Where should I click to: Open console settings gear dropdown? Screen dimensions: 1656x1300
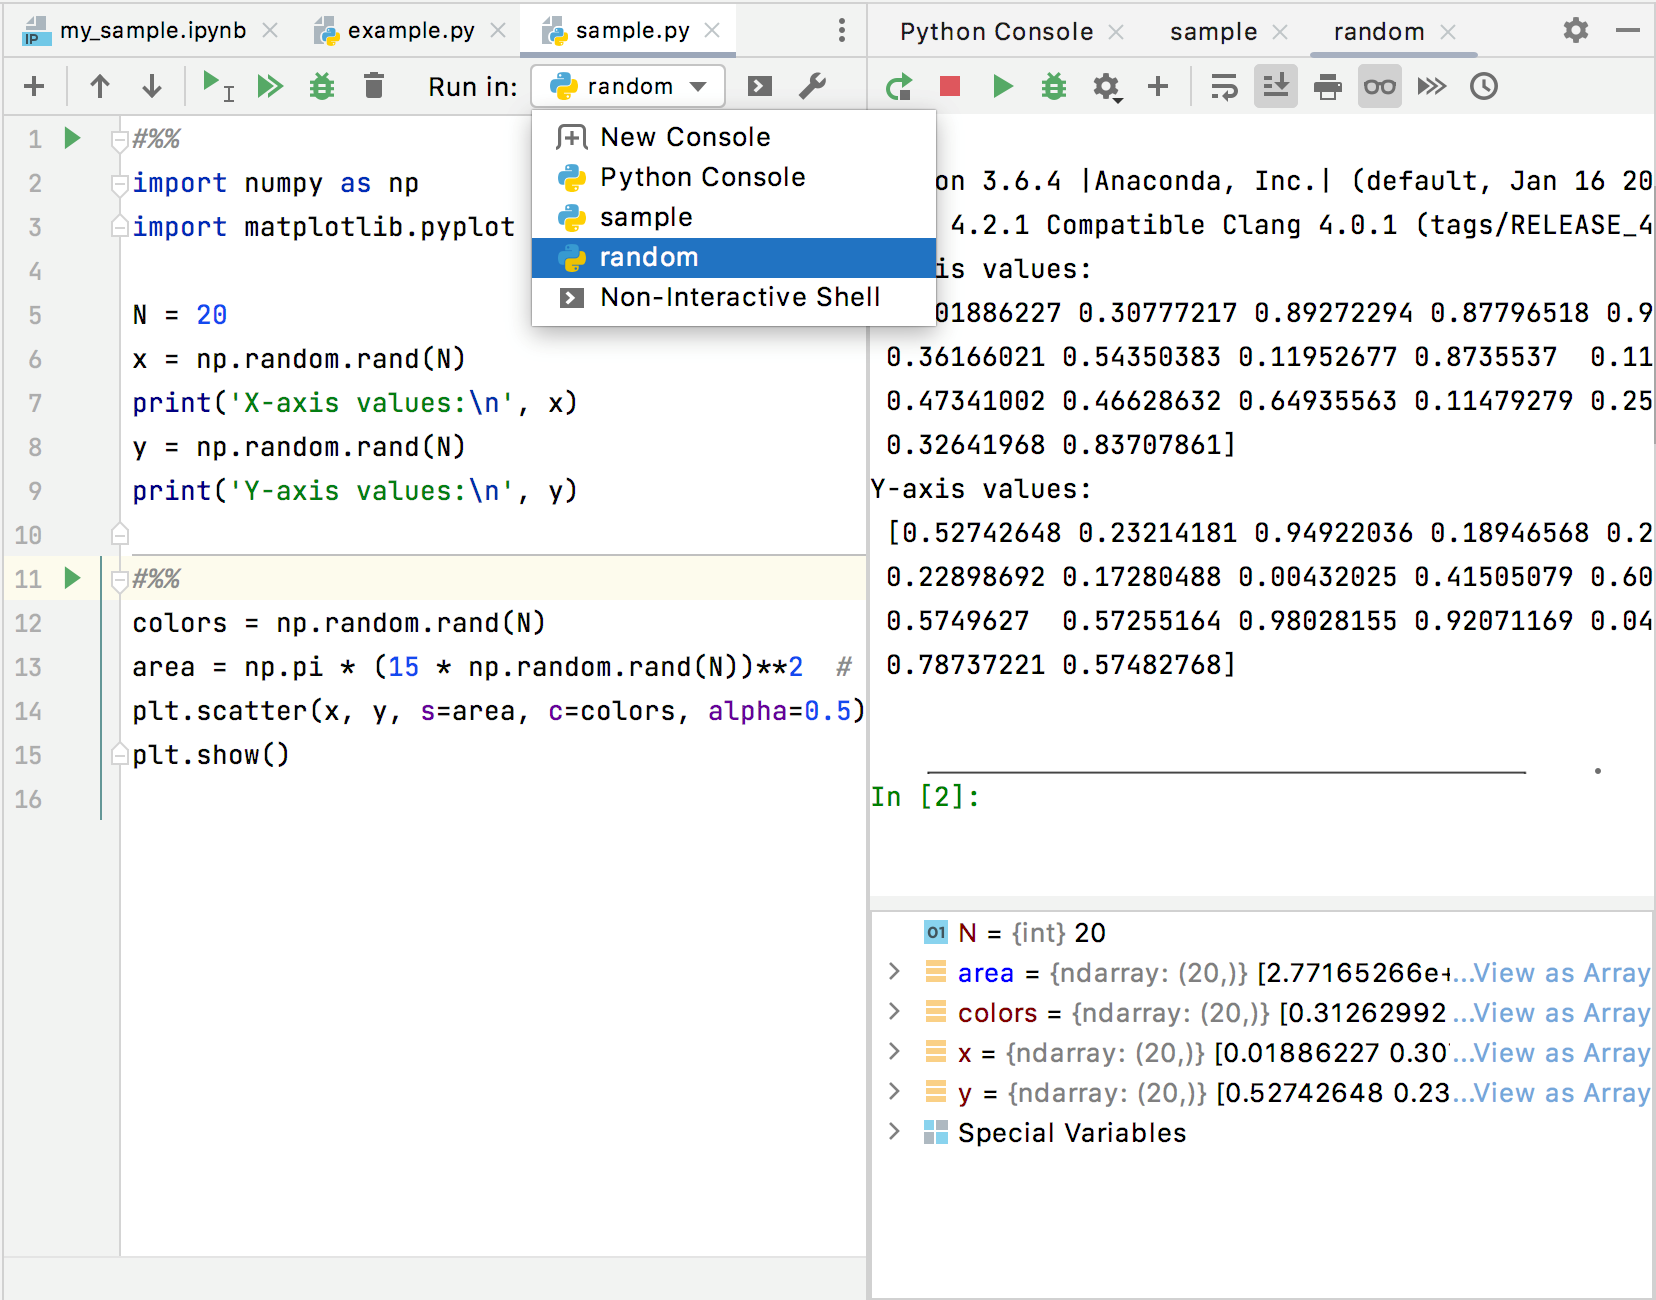point(1107,87)
